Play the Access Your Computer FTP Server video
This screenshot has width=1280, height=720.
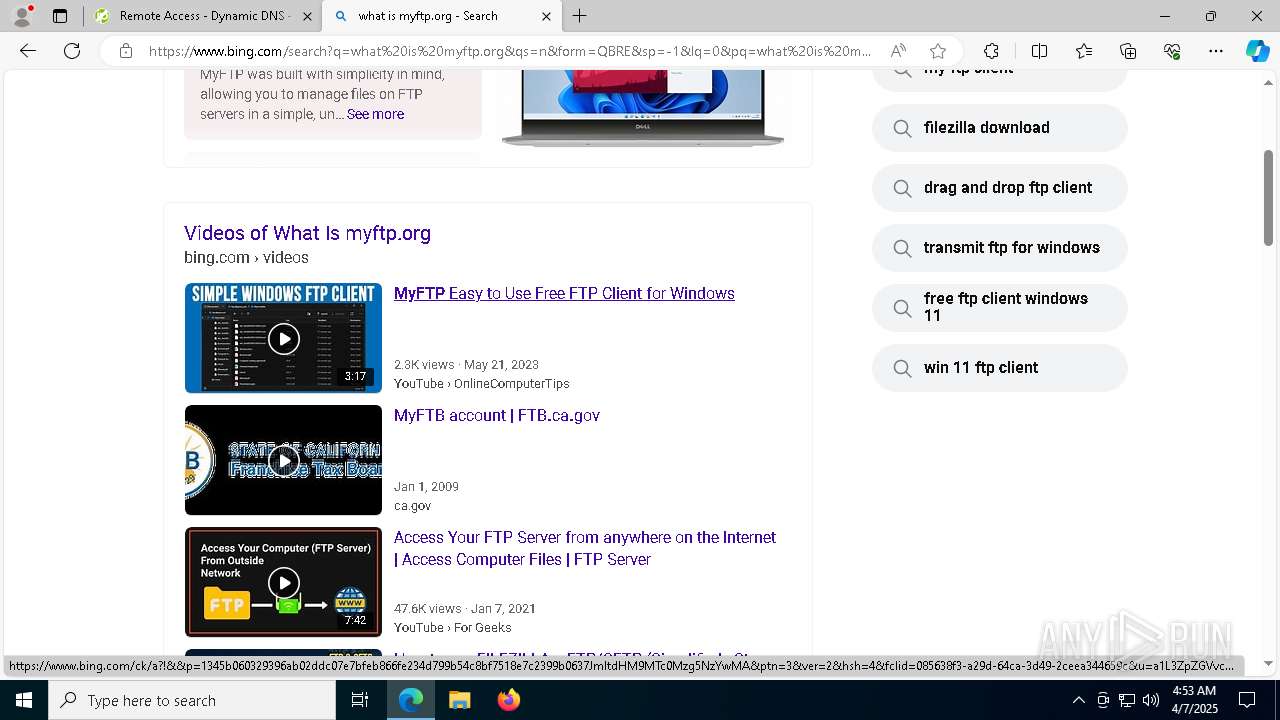[x=283, y=582]
